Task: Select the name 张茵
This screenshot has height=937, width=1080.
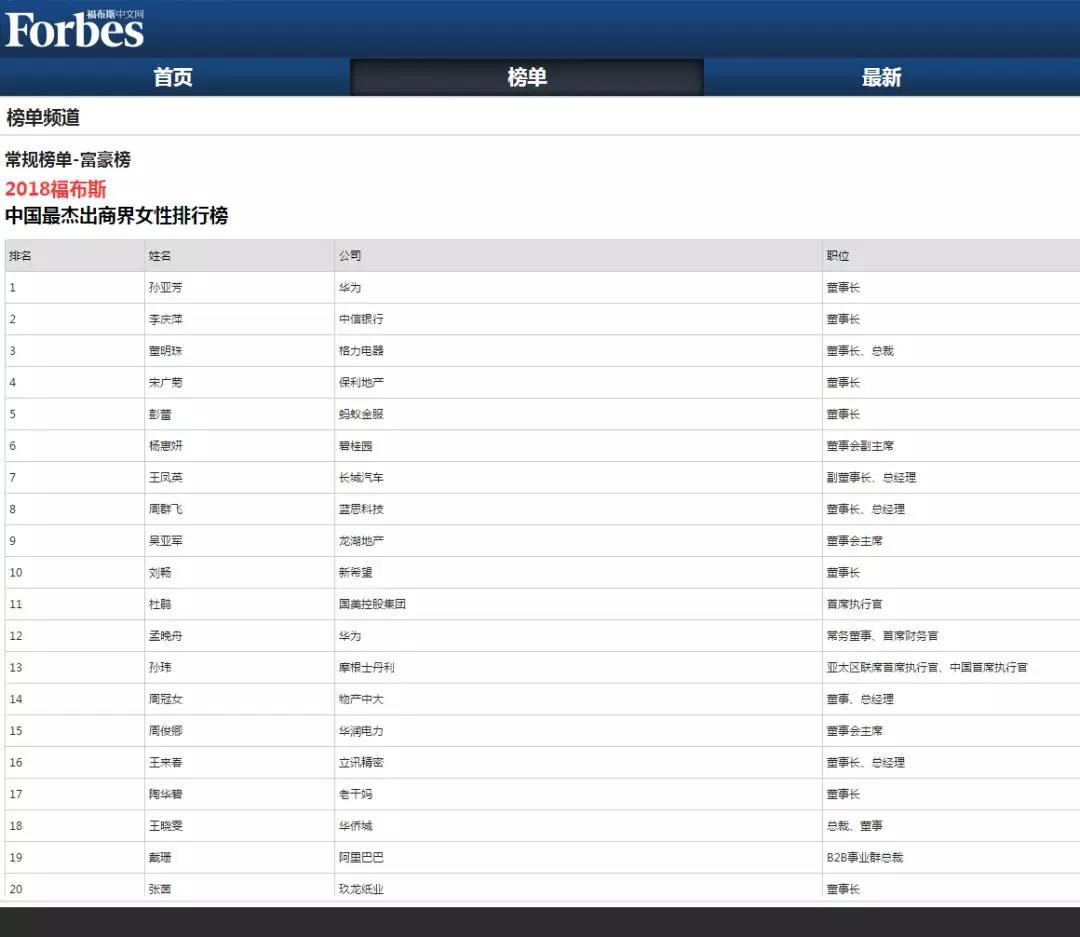Action: [160, 889]
